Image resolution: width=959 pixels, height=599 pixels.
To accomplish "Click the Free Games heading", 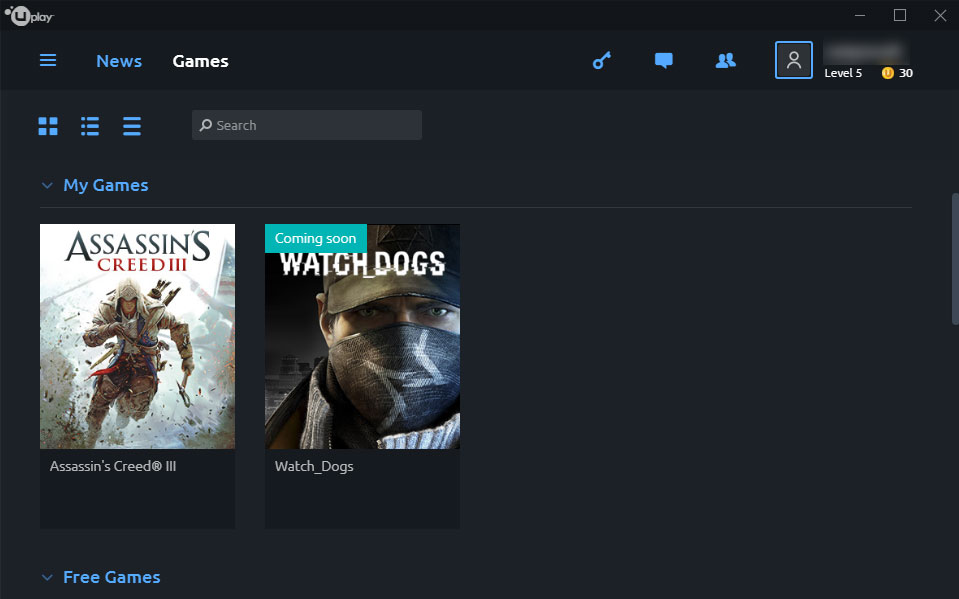I will point(112,577).
